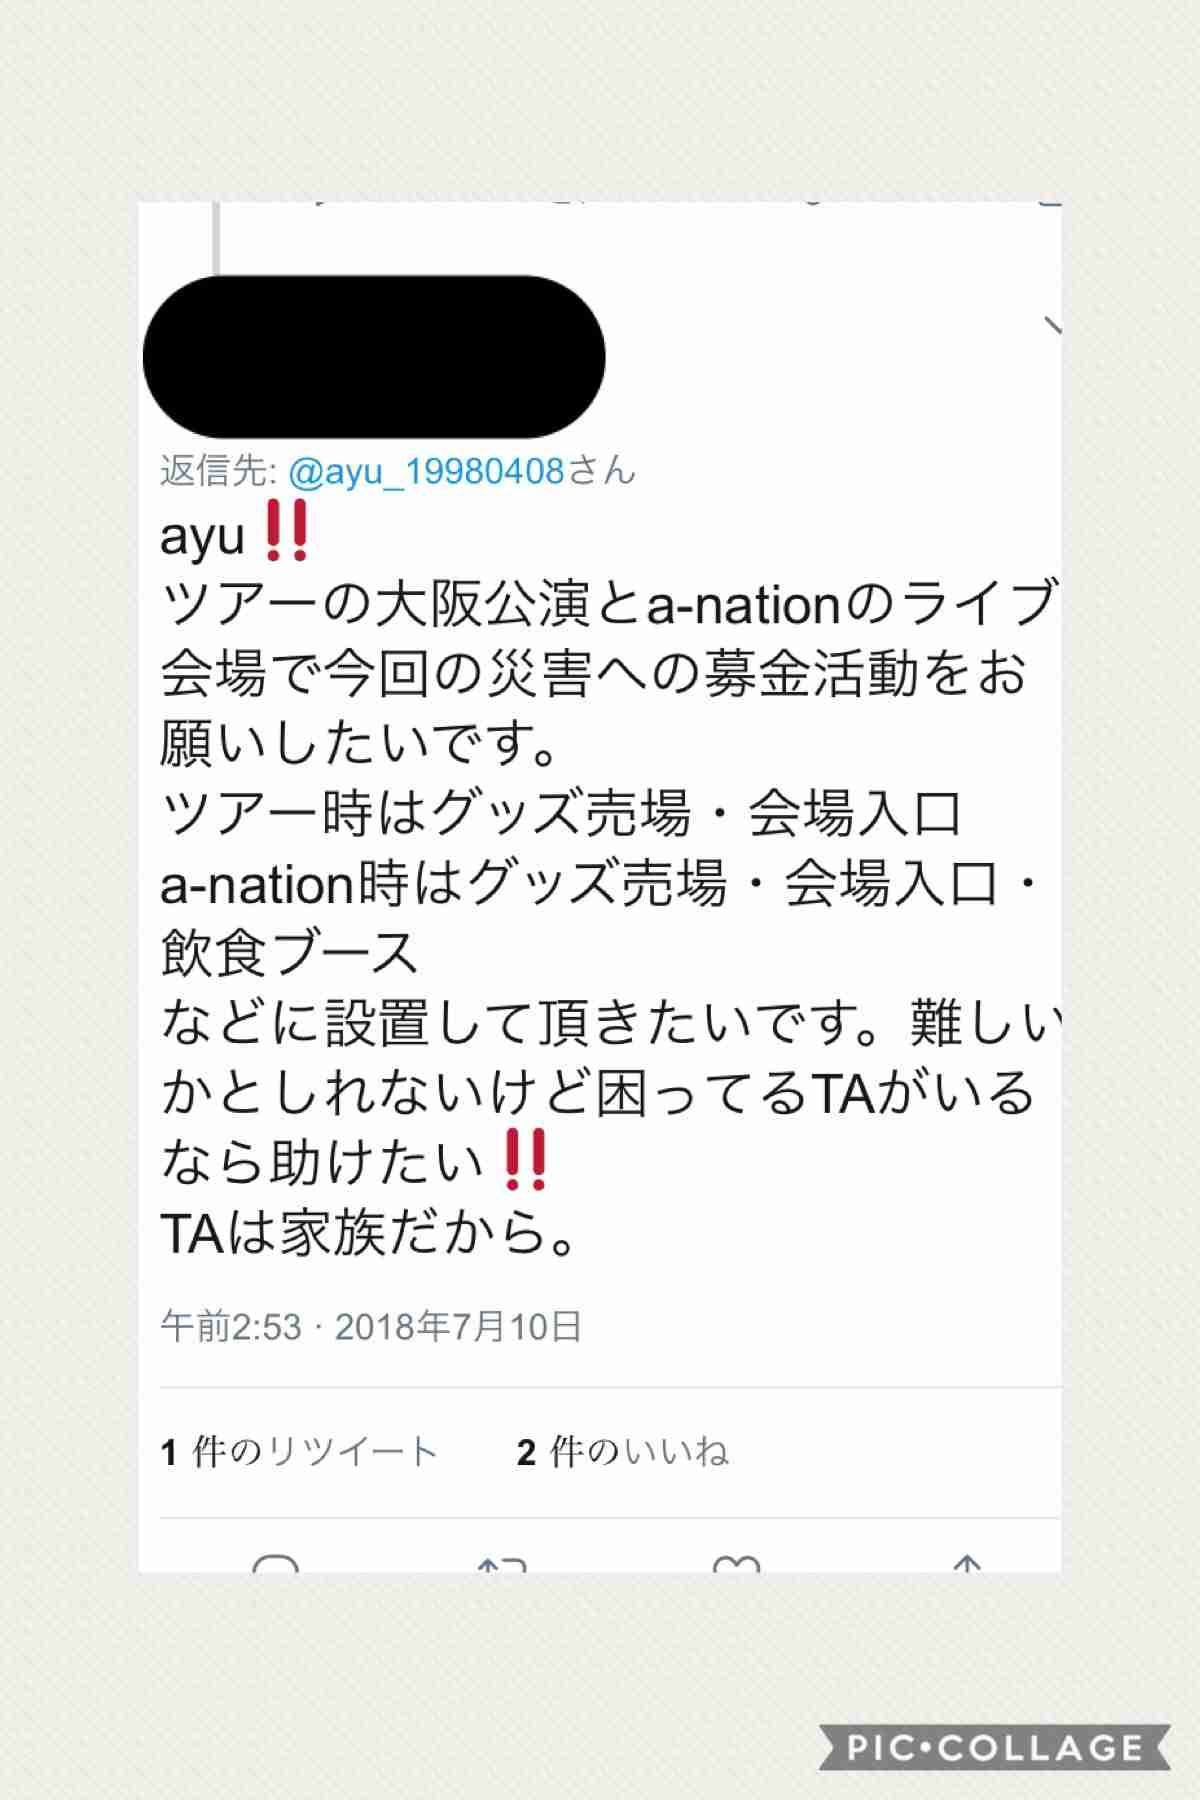Tap the 返信先 reply-to label
This screenshot has width=1200, height=1800.
[219, 470]
